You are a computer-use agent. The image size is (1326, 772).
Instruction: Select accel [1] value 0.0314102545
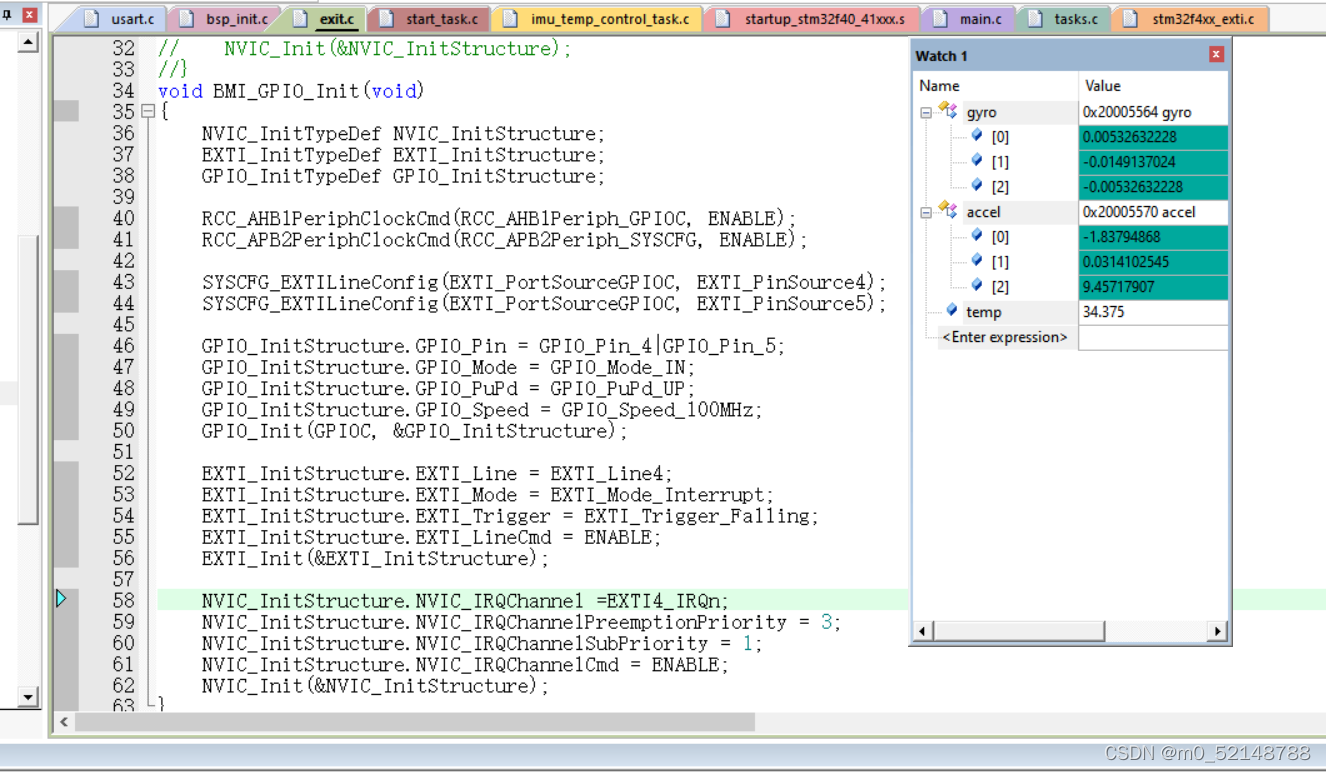click(x=1153, y=262)
